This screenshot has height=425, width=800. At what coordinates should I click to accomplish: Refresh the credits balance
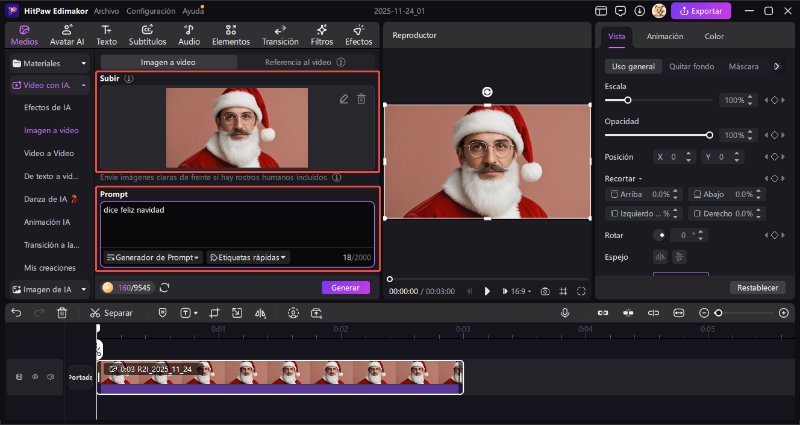[164, 288]
